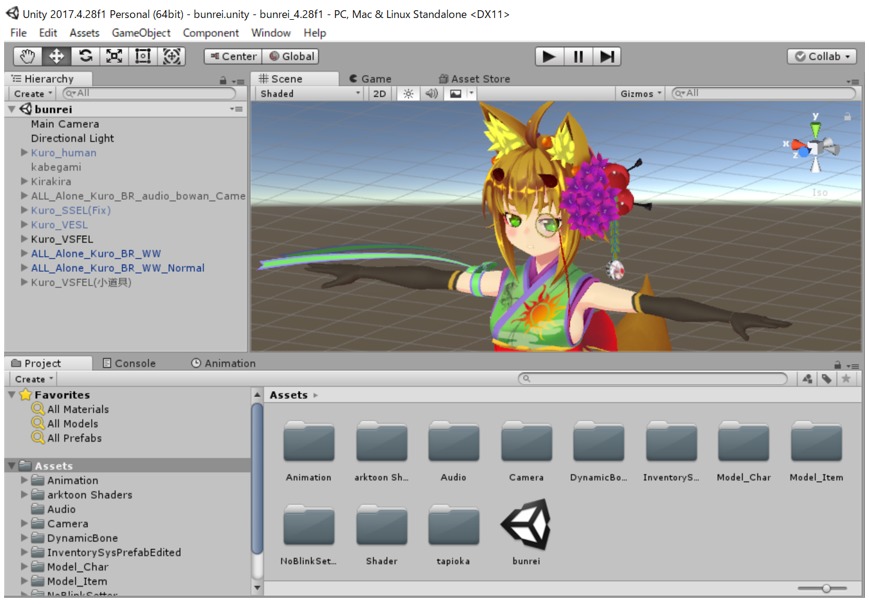Click the Collab button
The width and height of the screenshot is (869, 604).
pos(823,57)
